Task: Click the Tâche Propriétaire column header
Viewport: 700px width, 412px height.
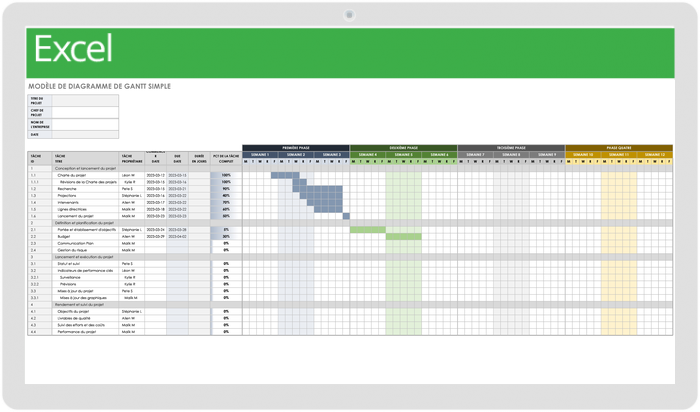Action: [x=132, y=158]
